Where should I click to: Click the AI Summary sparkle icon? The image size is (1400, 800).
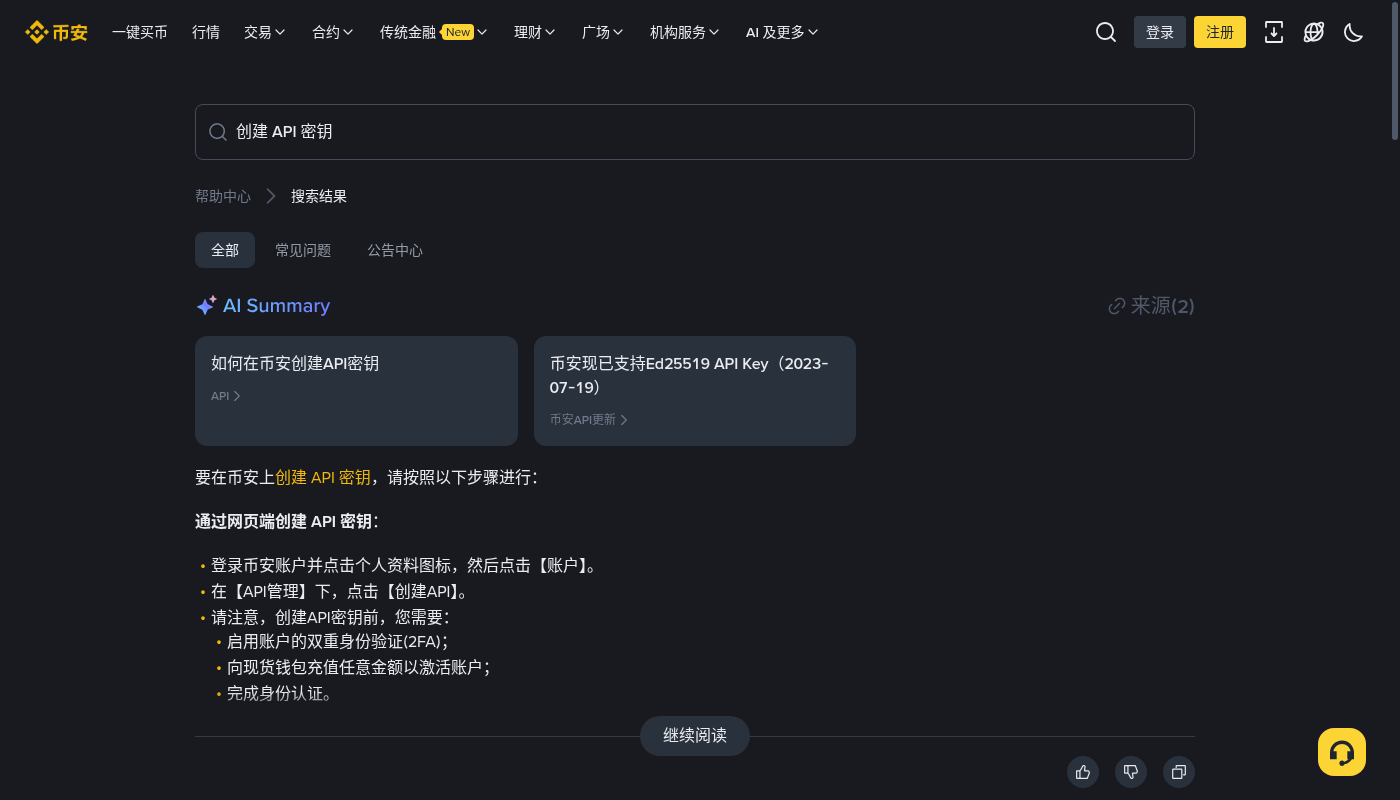[x=206, y=306]
